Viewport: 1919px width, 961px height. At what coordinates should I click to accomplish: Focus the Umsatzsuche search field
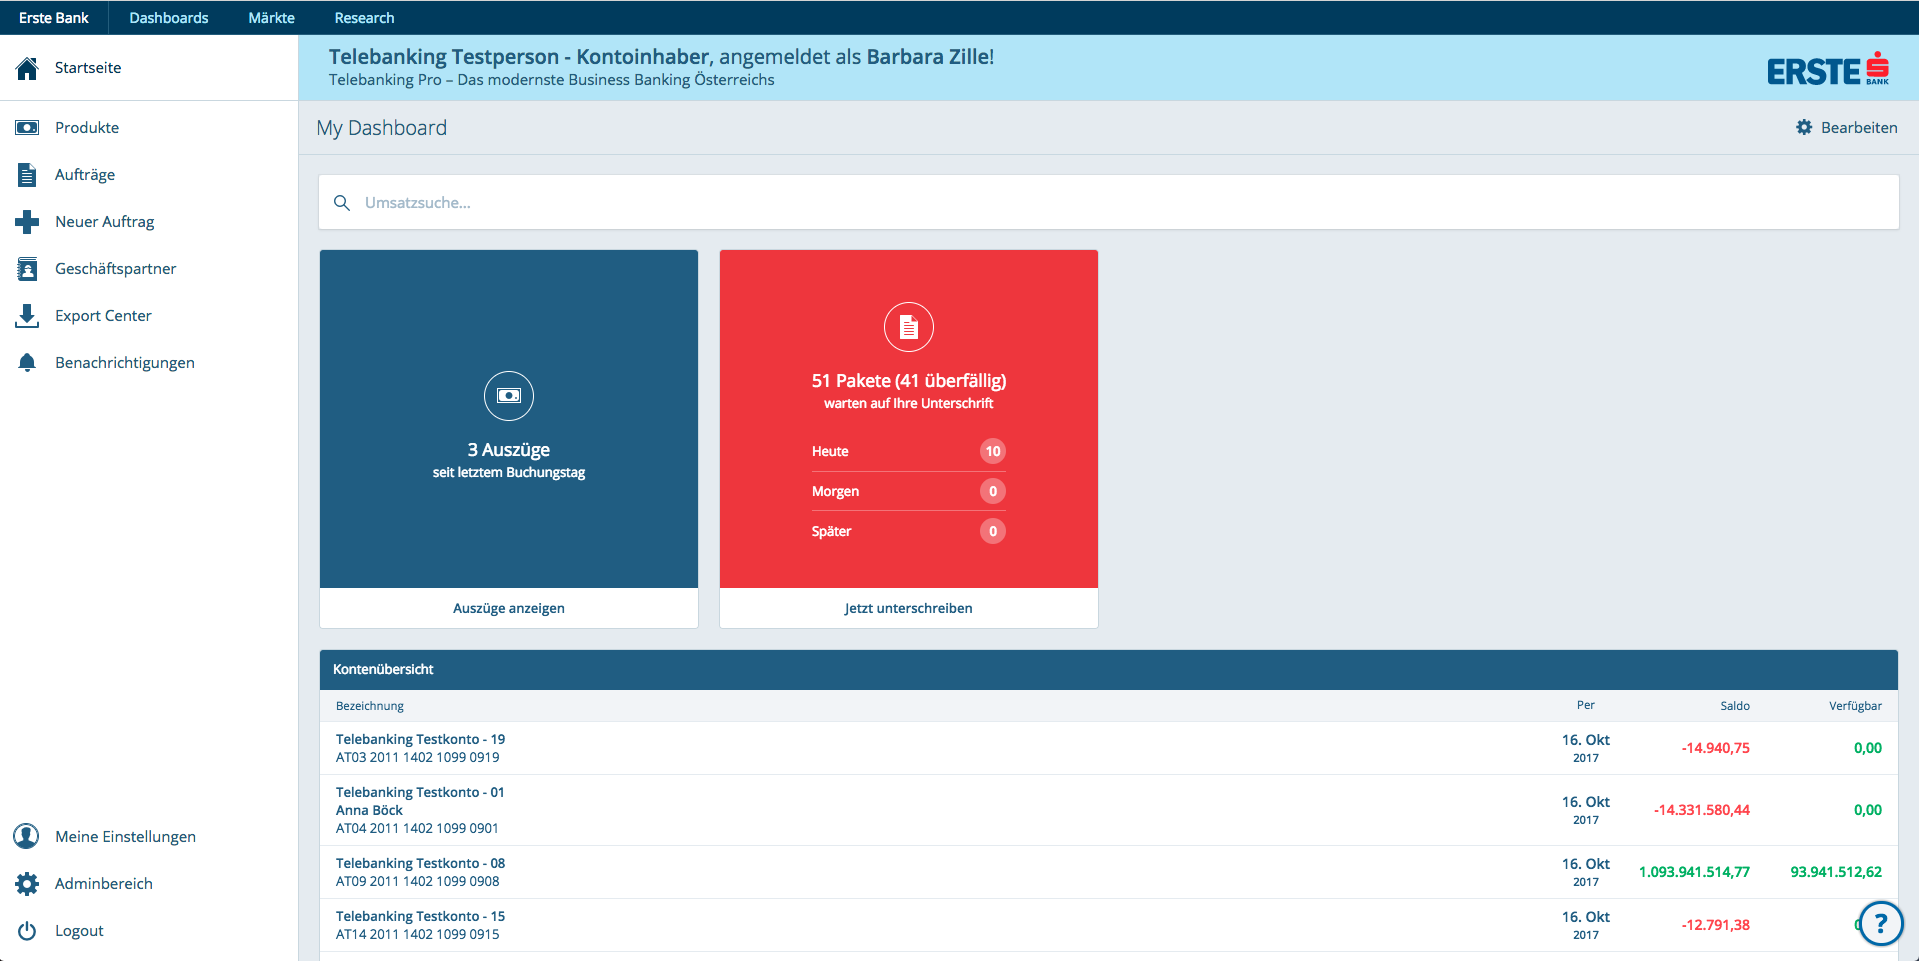[x=1109, y=203]
